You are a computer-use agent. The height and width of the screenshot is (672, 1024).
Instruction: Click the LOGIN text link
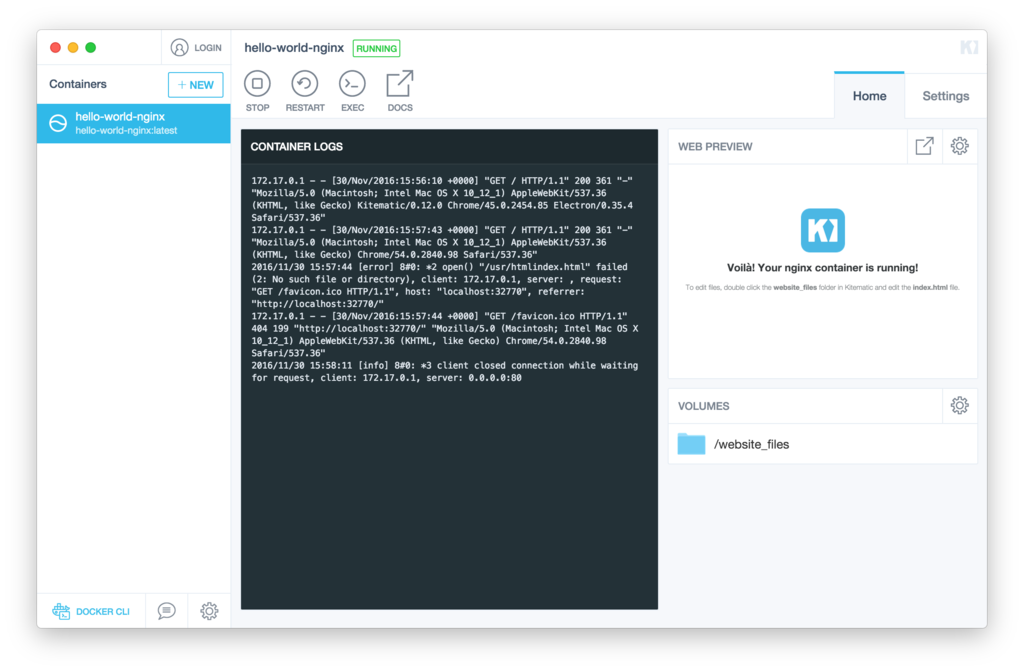208,48
